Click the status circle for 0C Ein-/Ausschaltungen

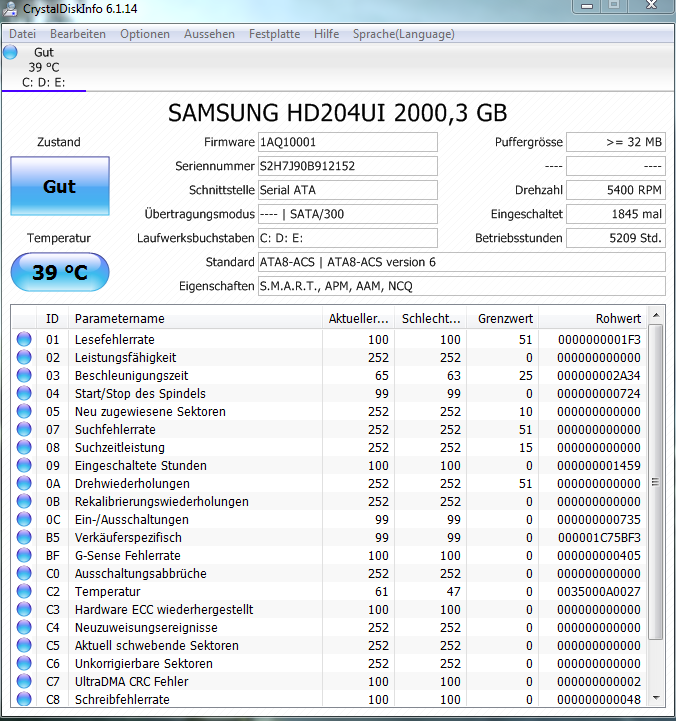click(24, 519)
